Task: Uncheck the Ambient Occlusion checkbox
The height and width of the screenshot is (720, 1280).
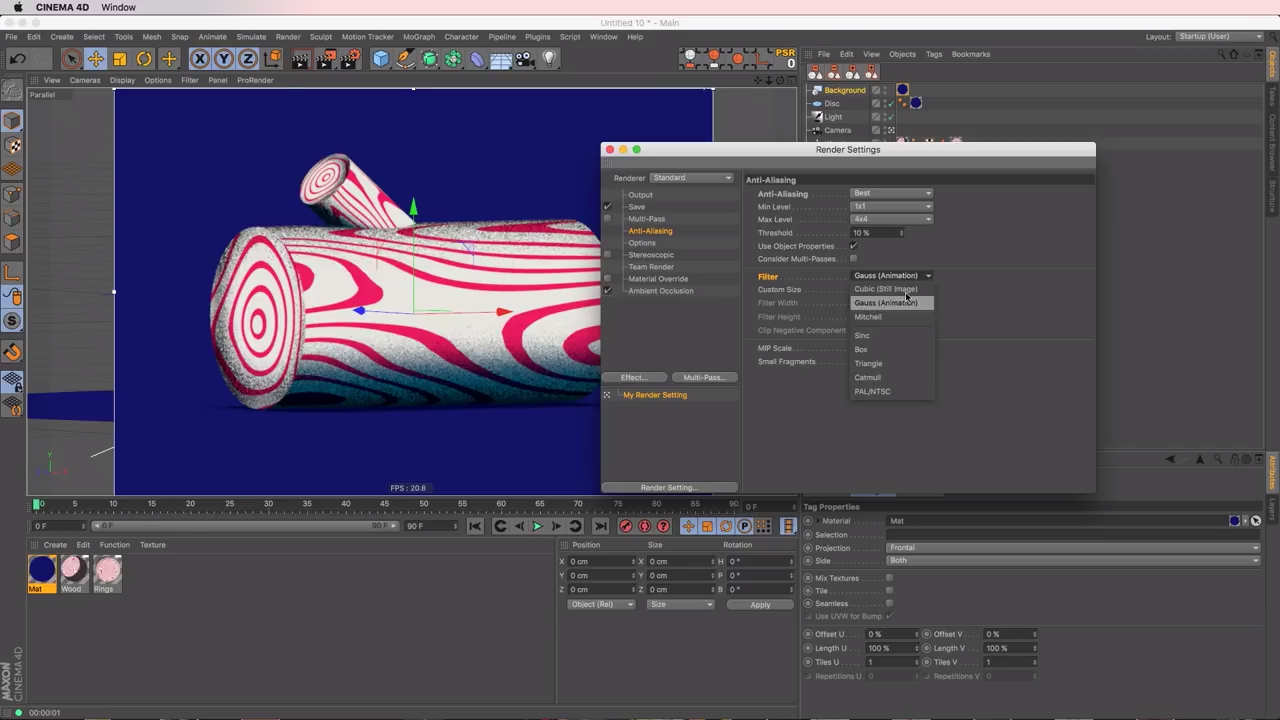Action: 607,291
